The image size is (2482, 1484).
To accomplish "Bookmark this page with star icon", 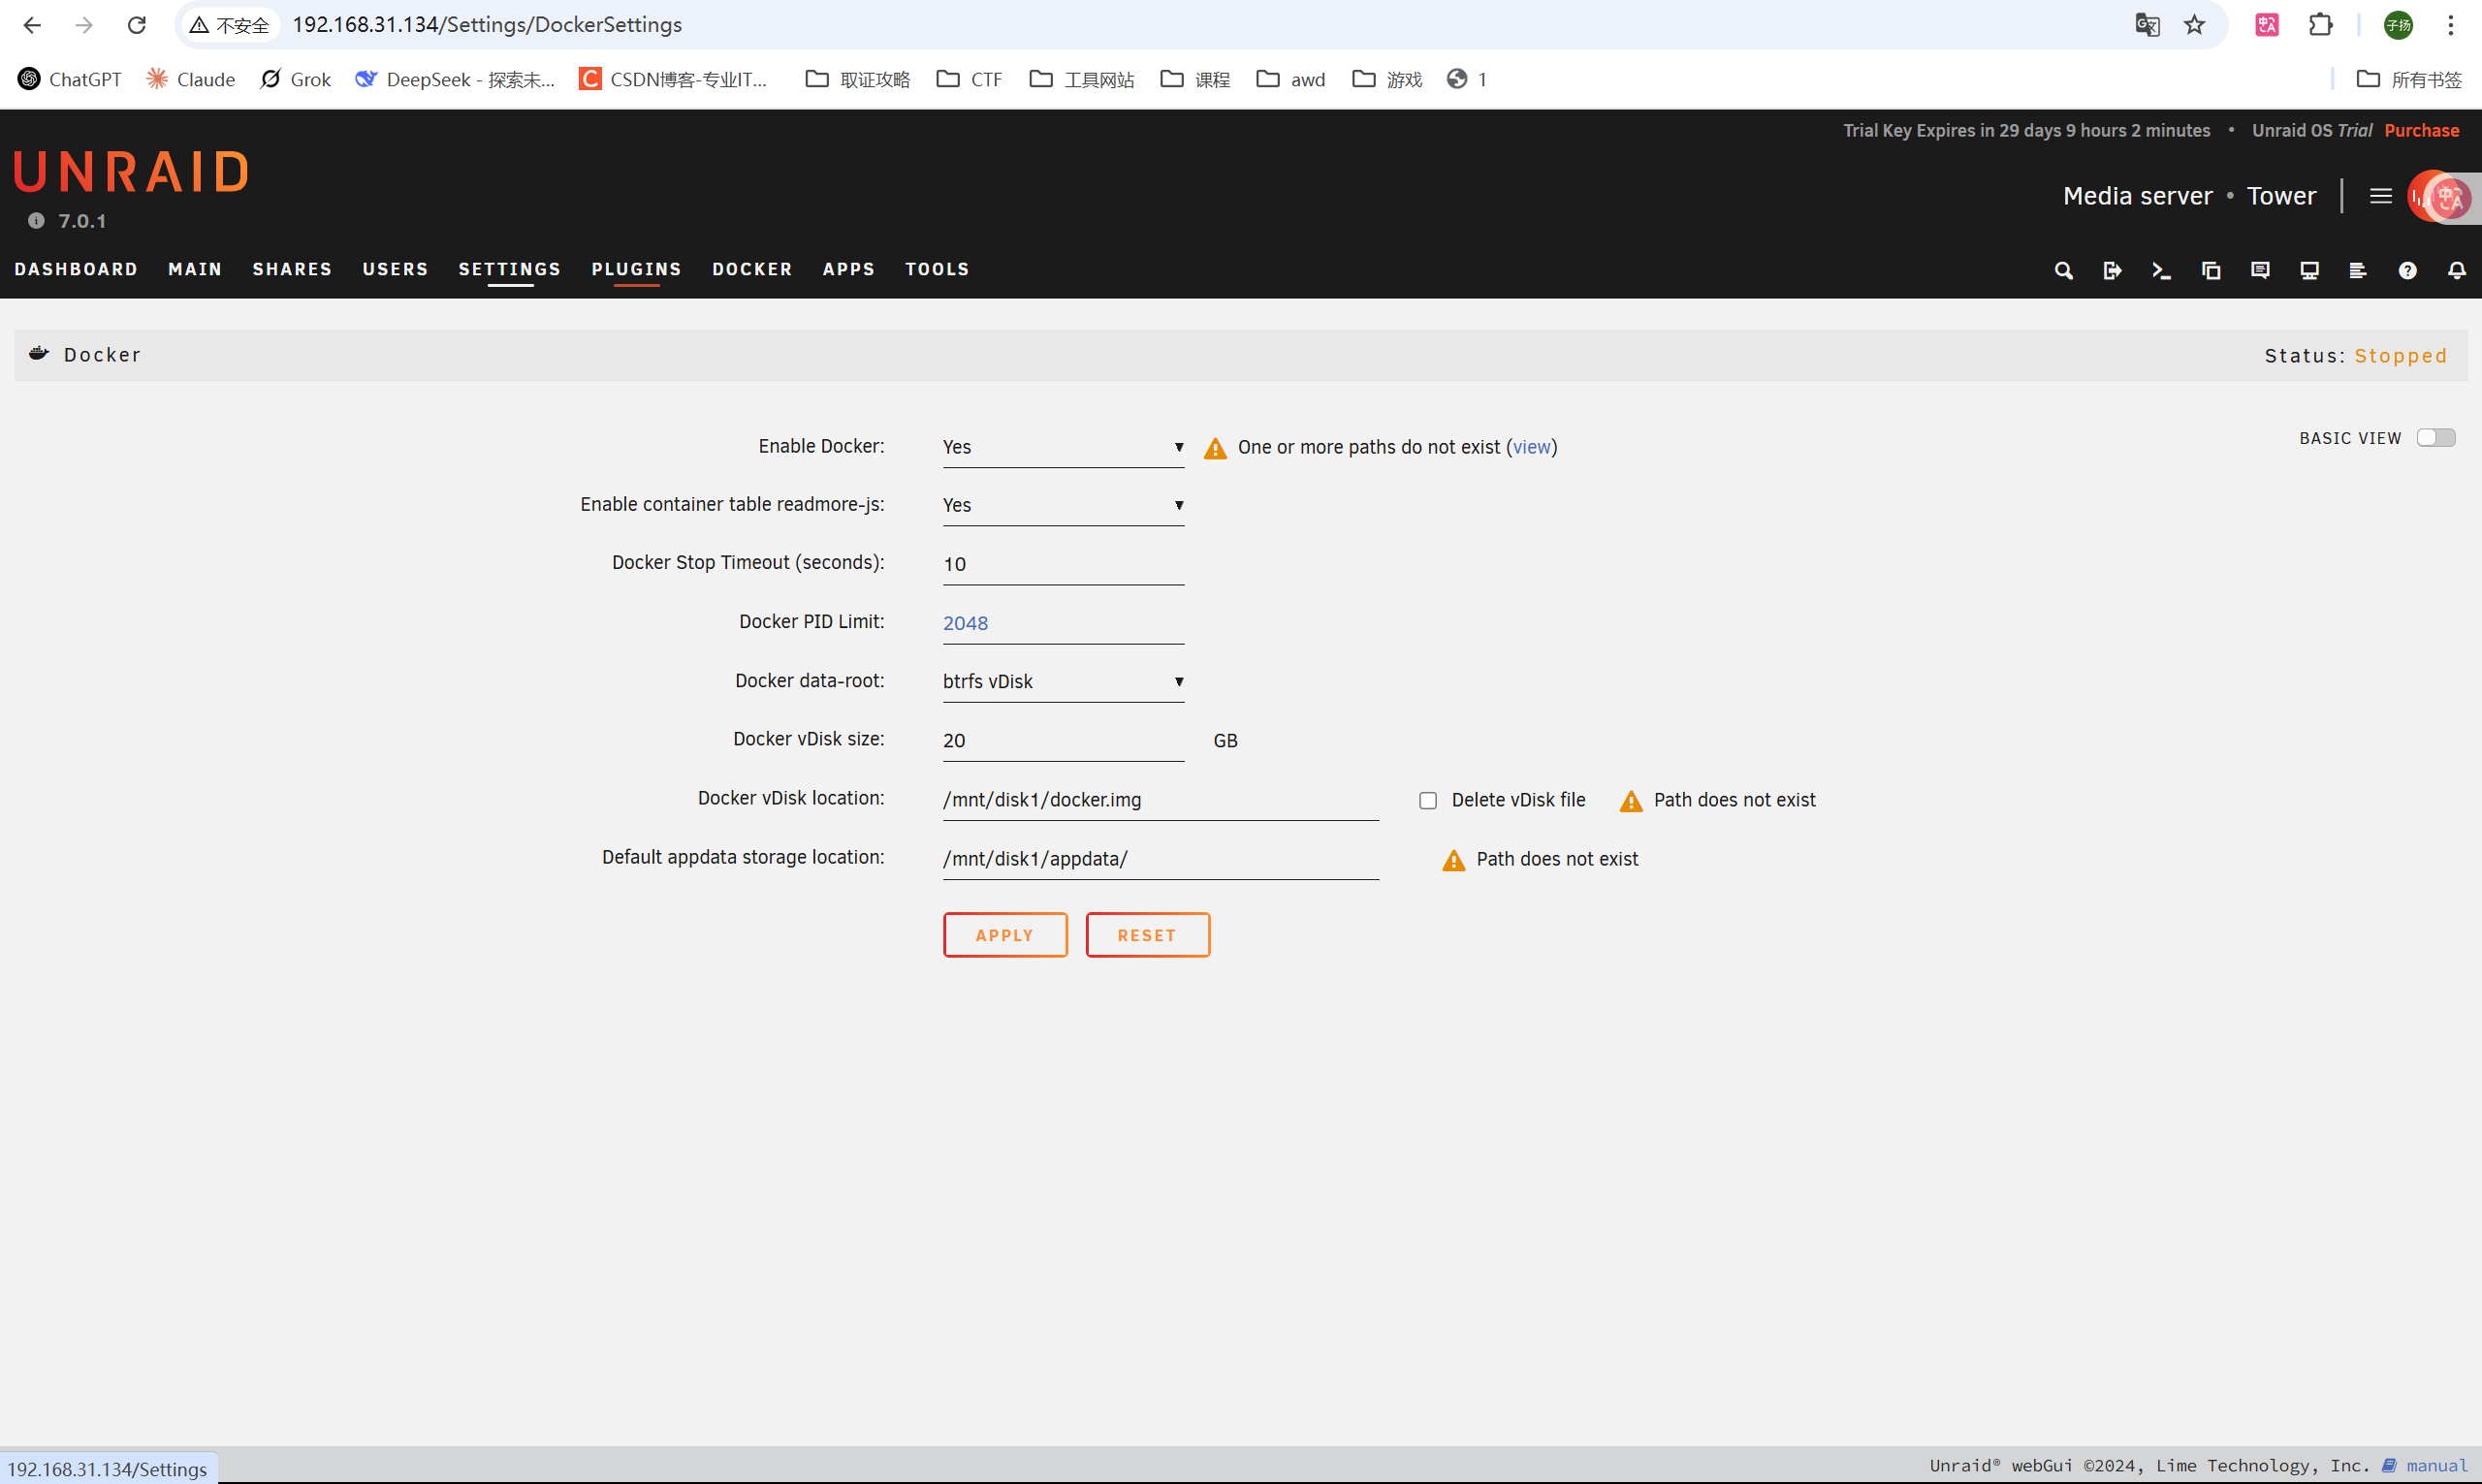I will pos(2194,25).
